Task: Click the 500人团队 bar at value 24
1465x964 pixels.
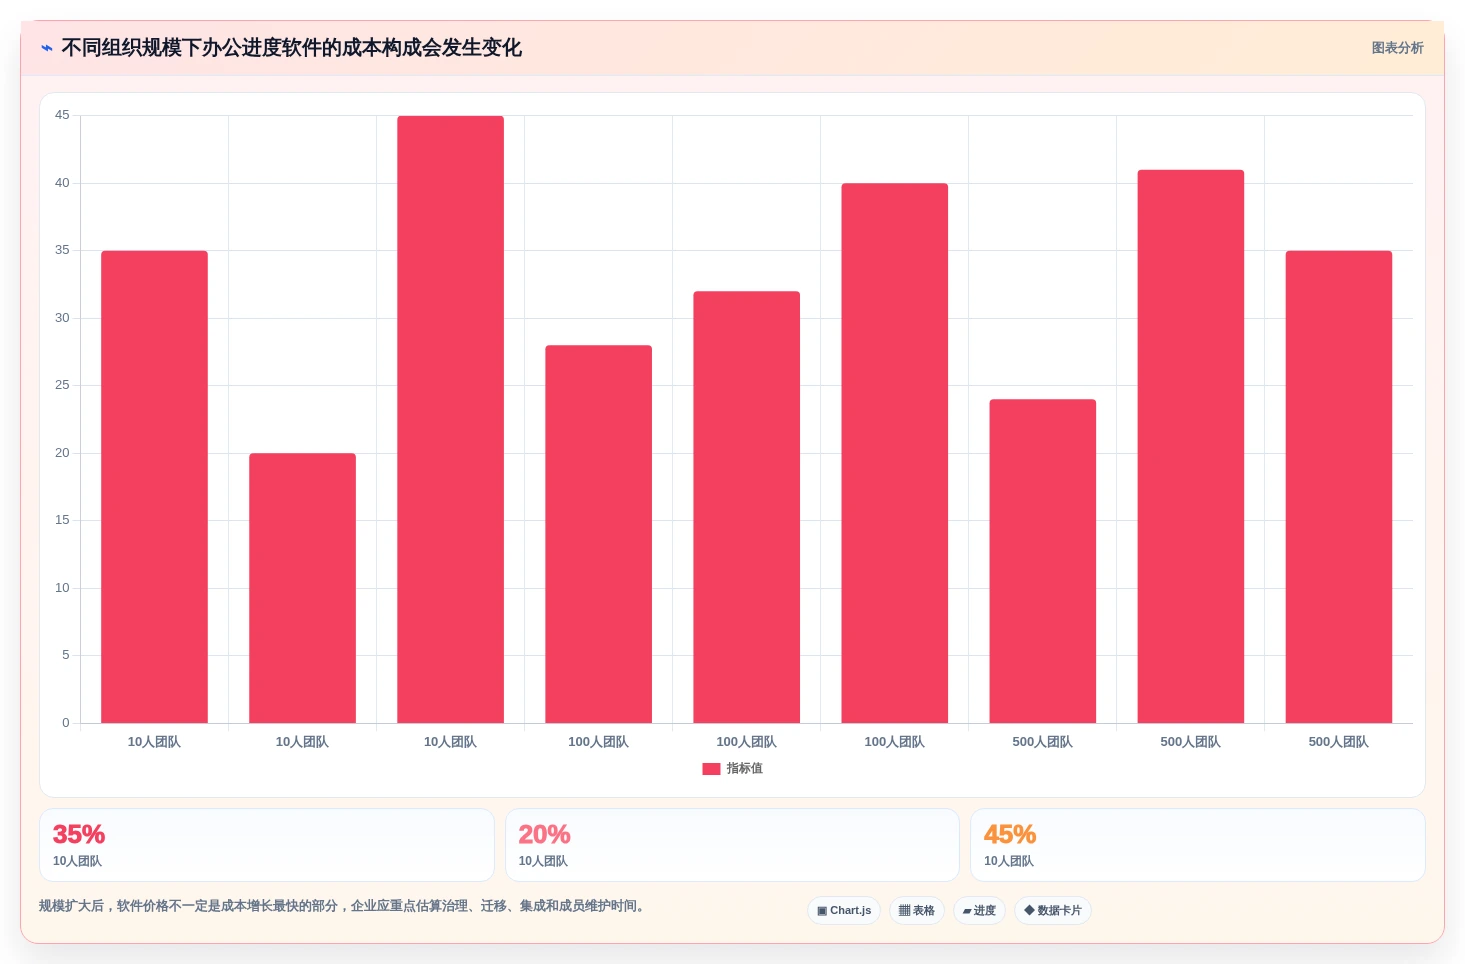Action: coord(1042,561)
